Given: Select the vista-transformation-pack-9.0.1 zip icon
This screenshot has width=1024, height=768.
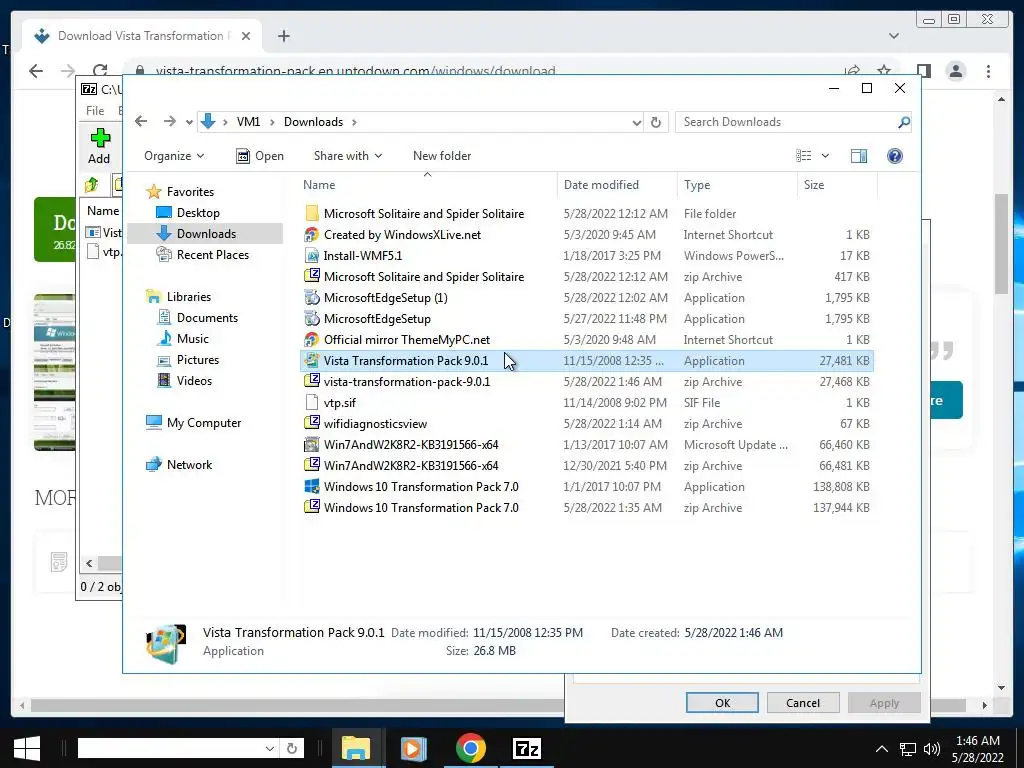Looking at the screenshot, I should point(312,381).
